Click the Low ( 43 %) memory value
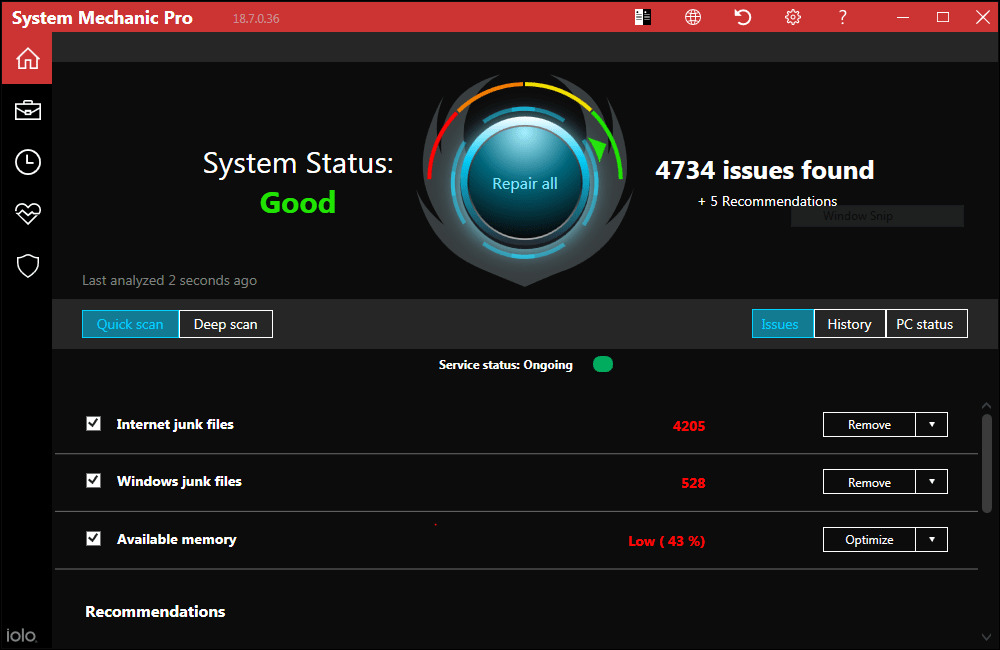This screenshot has width=1000, height=650. pyautogui.click(x=666, y=541)
